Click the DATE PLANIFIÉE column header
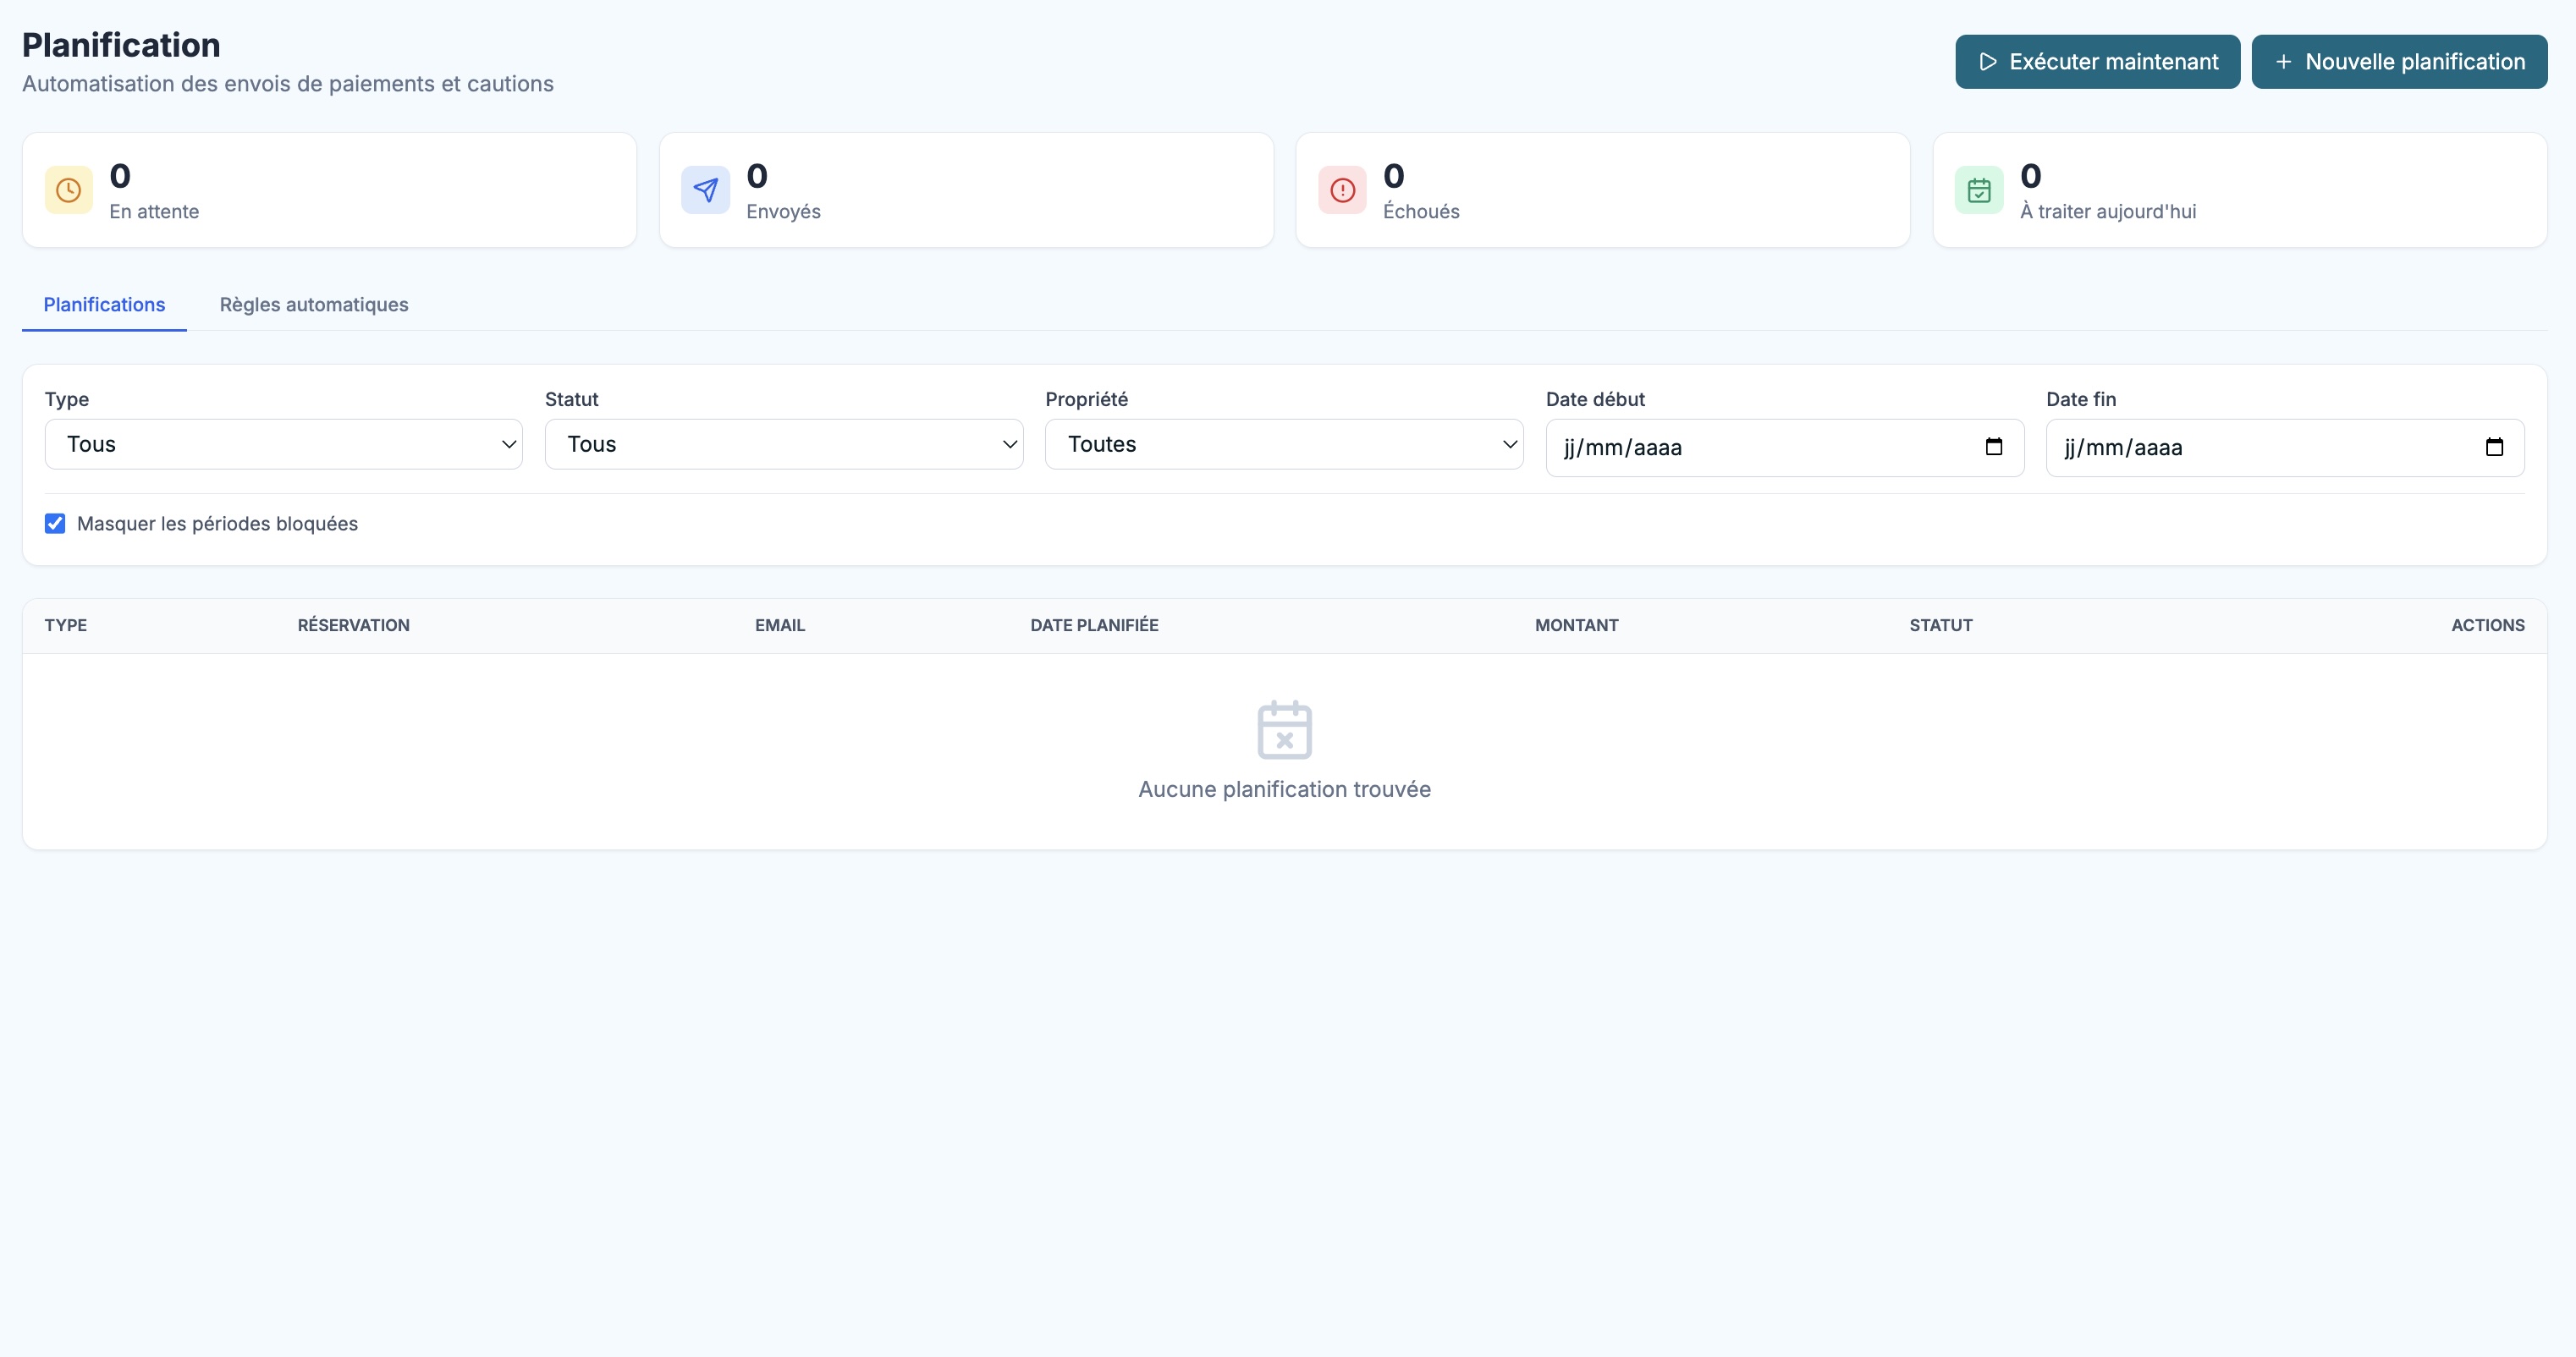 1094,625
